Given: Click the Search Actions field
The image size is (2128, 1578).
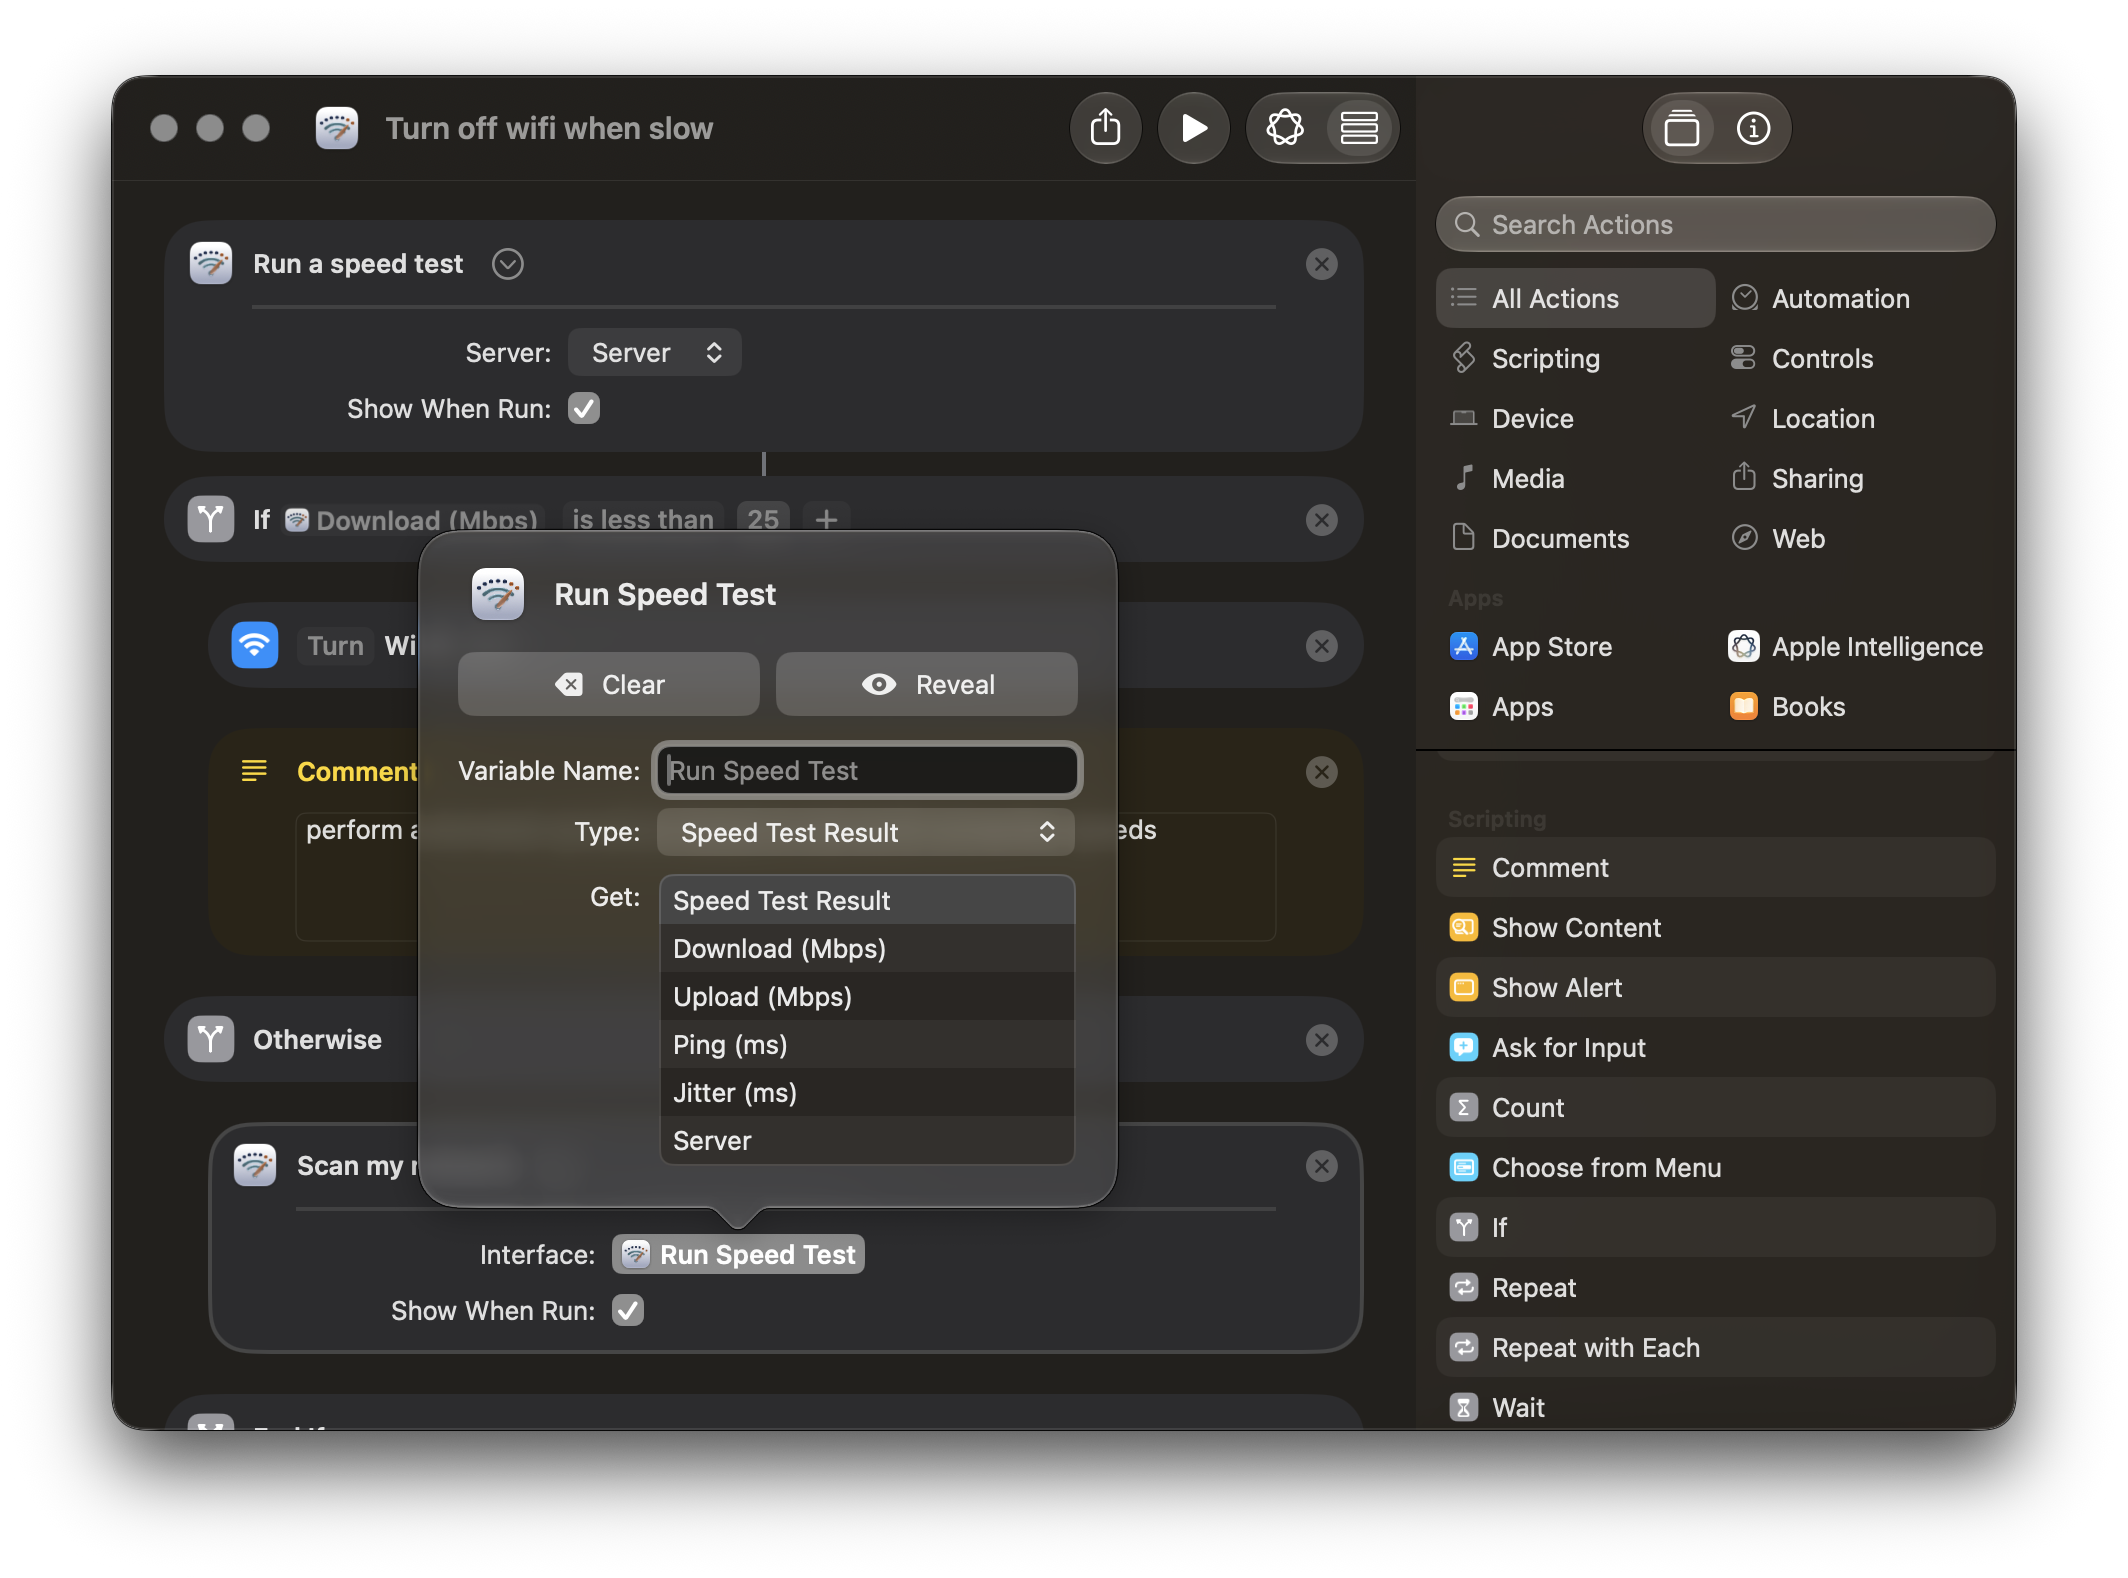Looking at the screenshot, I should click(x=1715, y=224).
